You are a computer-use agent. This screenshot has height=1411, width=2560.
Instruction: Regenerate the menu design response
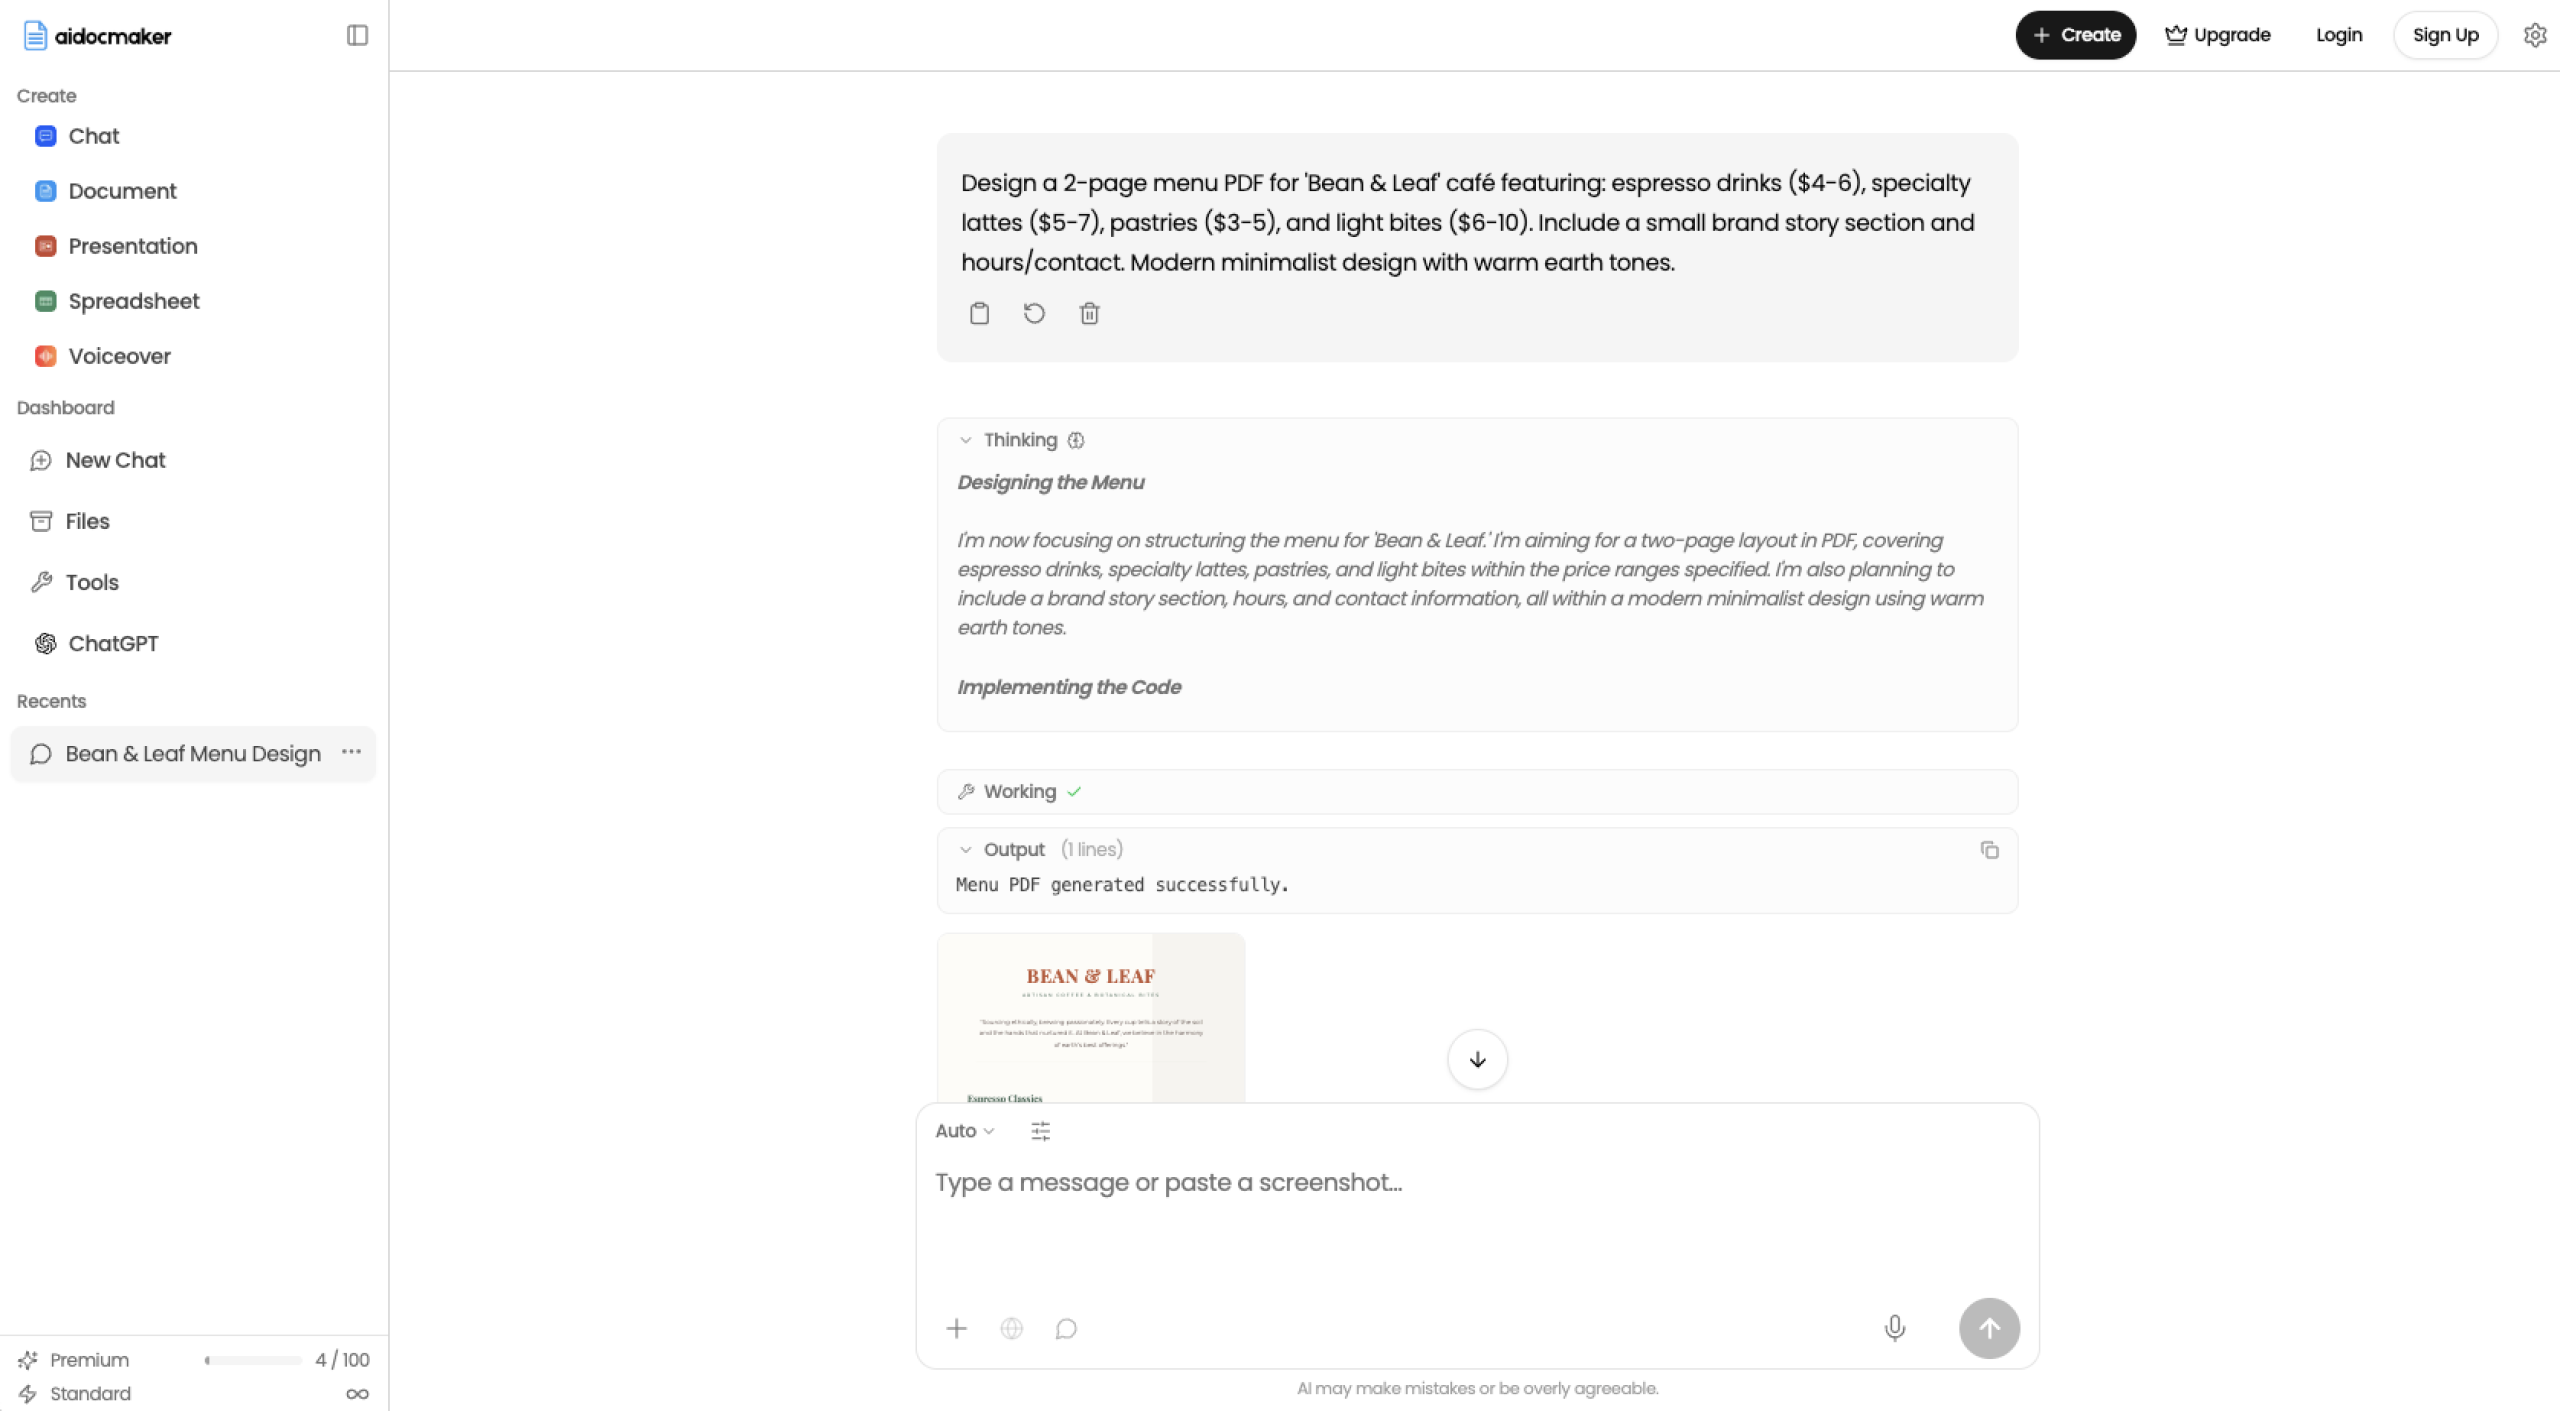1034,313
